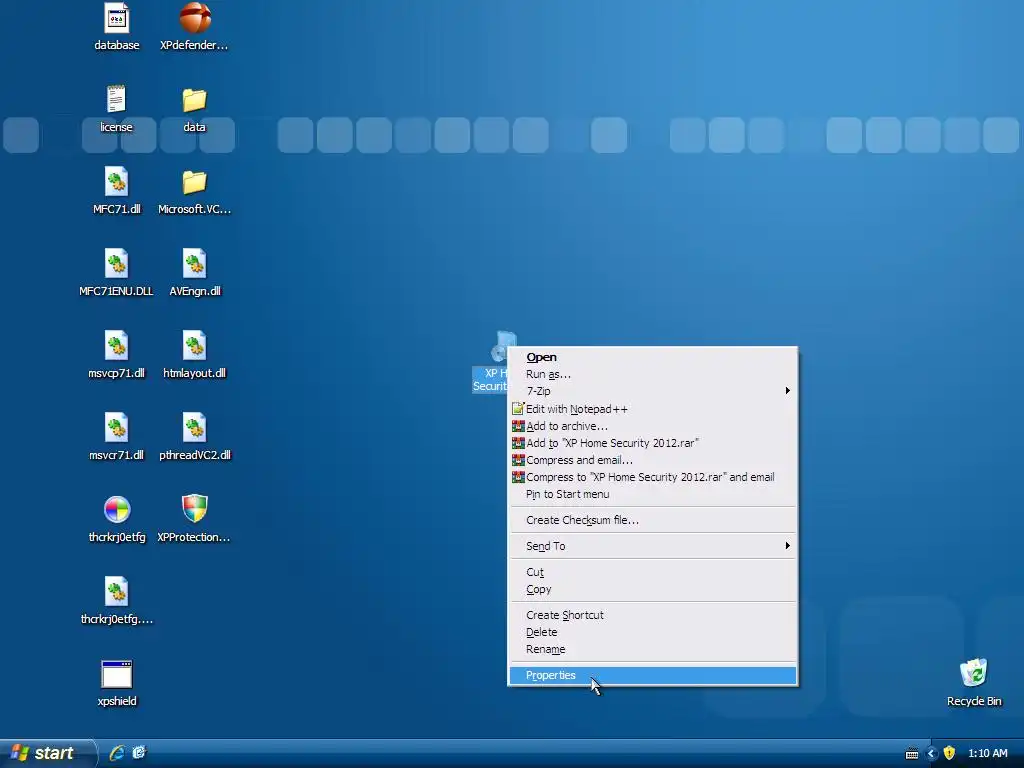Viewport: 1024px width, 768px height.
Task: Open the Start menu
Action: pos(47,753)
